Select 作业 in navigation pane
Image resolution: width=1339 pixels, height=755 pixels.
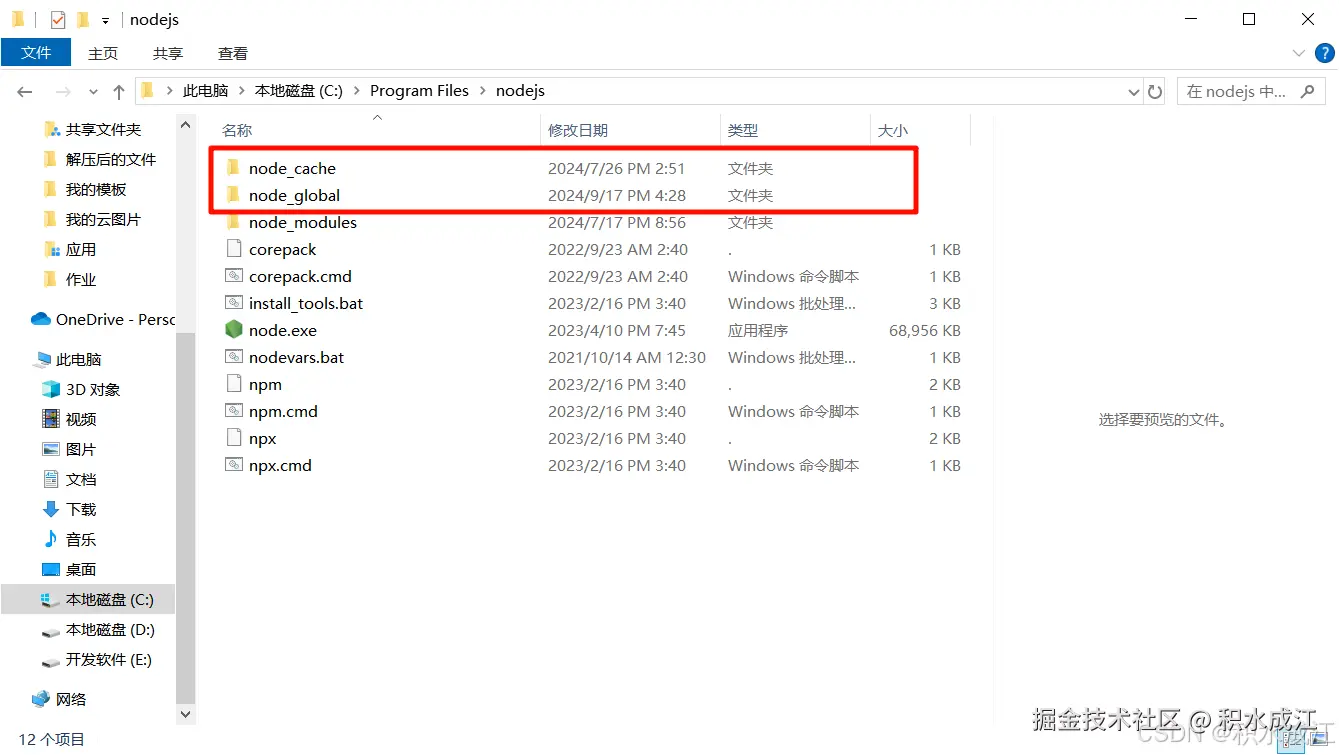point(81,279)
